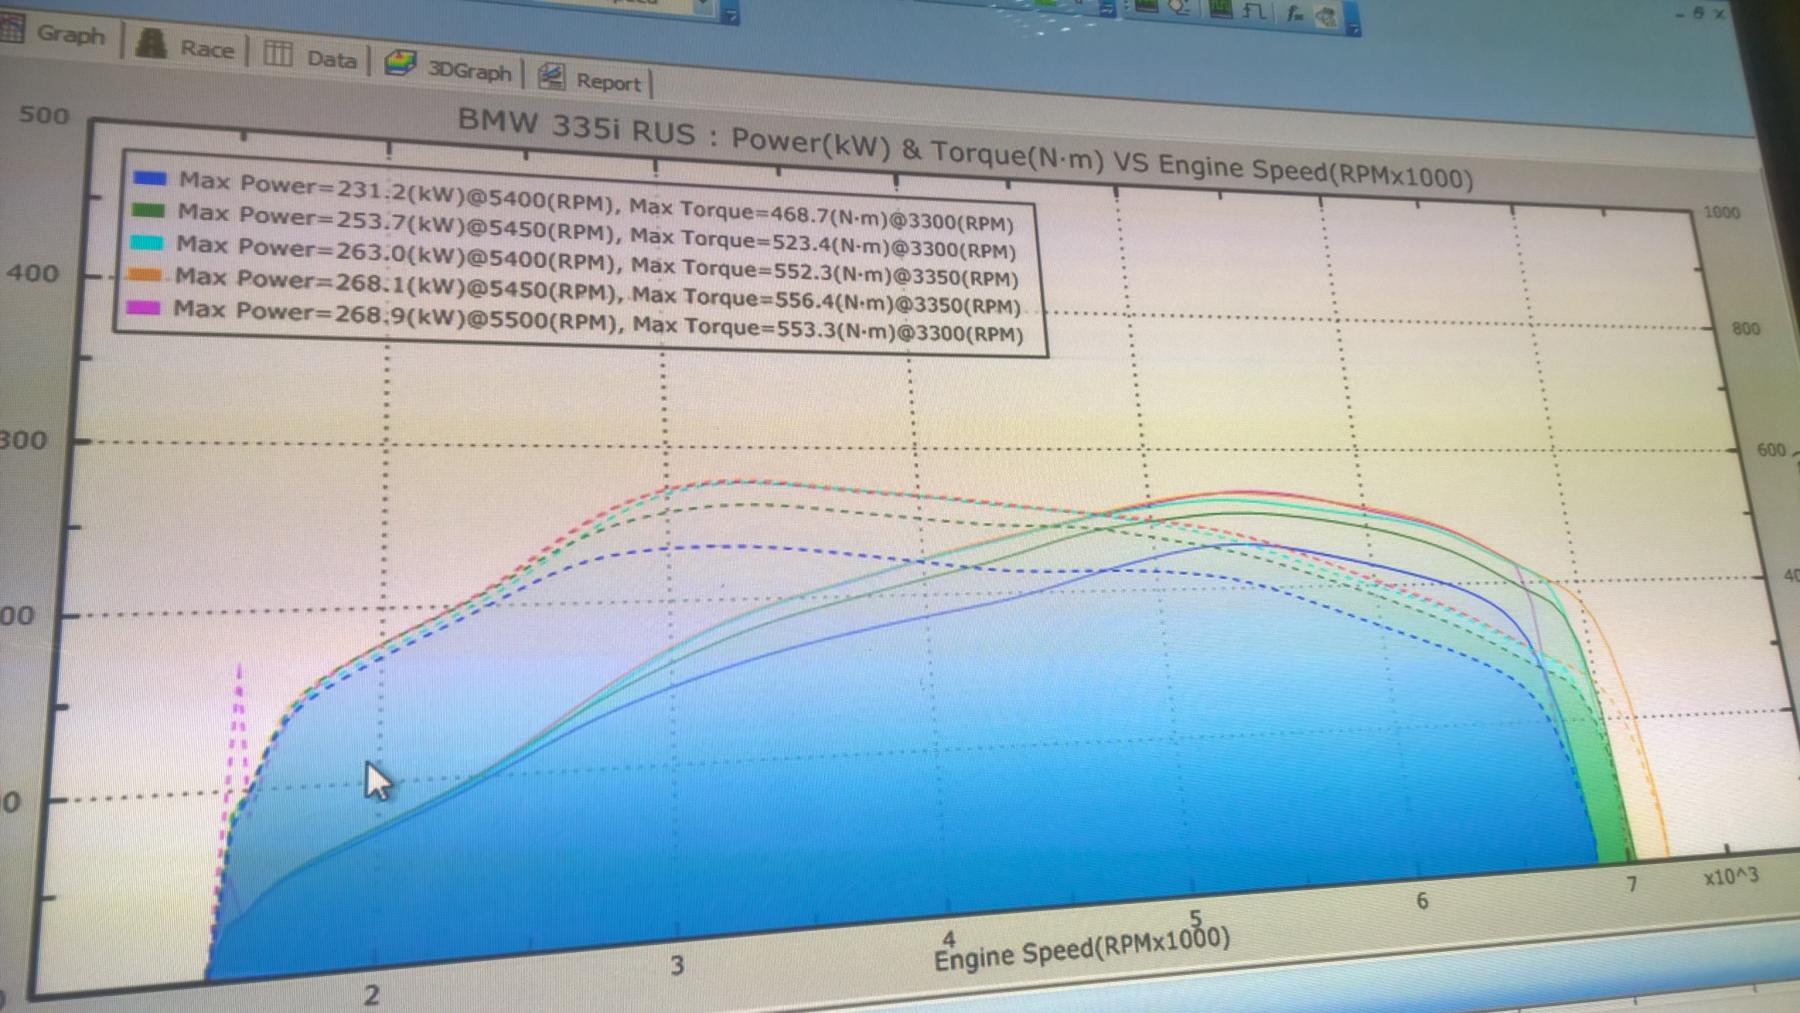
Task: Click the Race tab car icon
Action: (151, 43)
